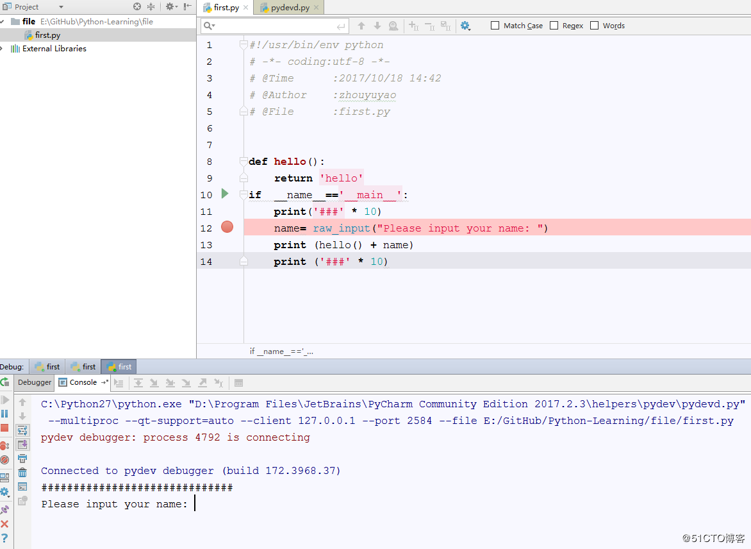Select the External Libraries tree row

click(x=98, y=48)
